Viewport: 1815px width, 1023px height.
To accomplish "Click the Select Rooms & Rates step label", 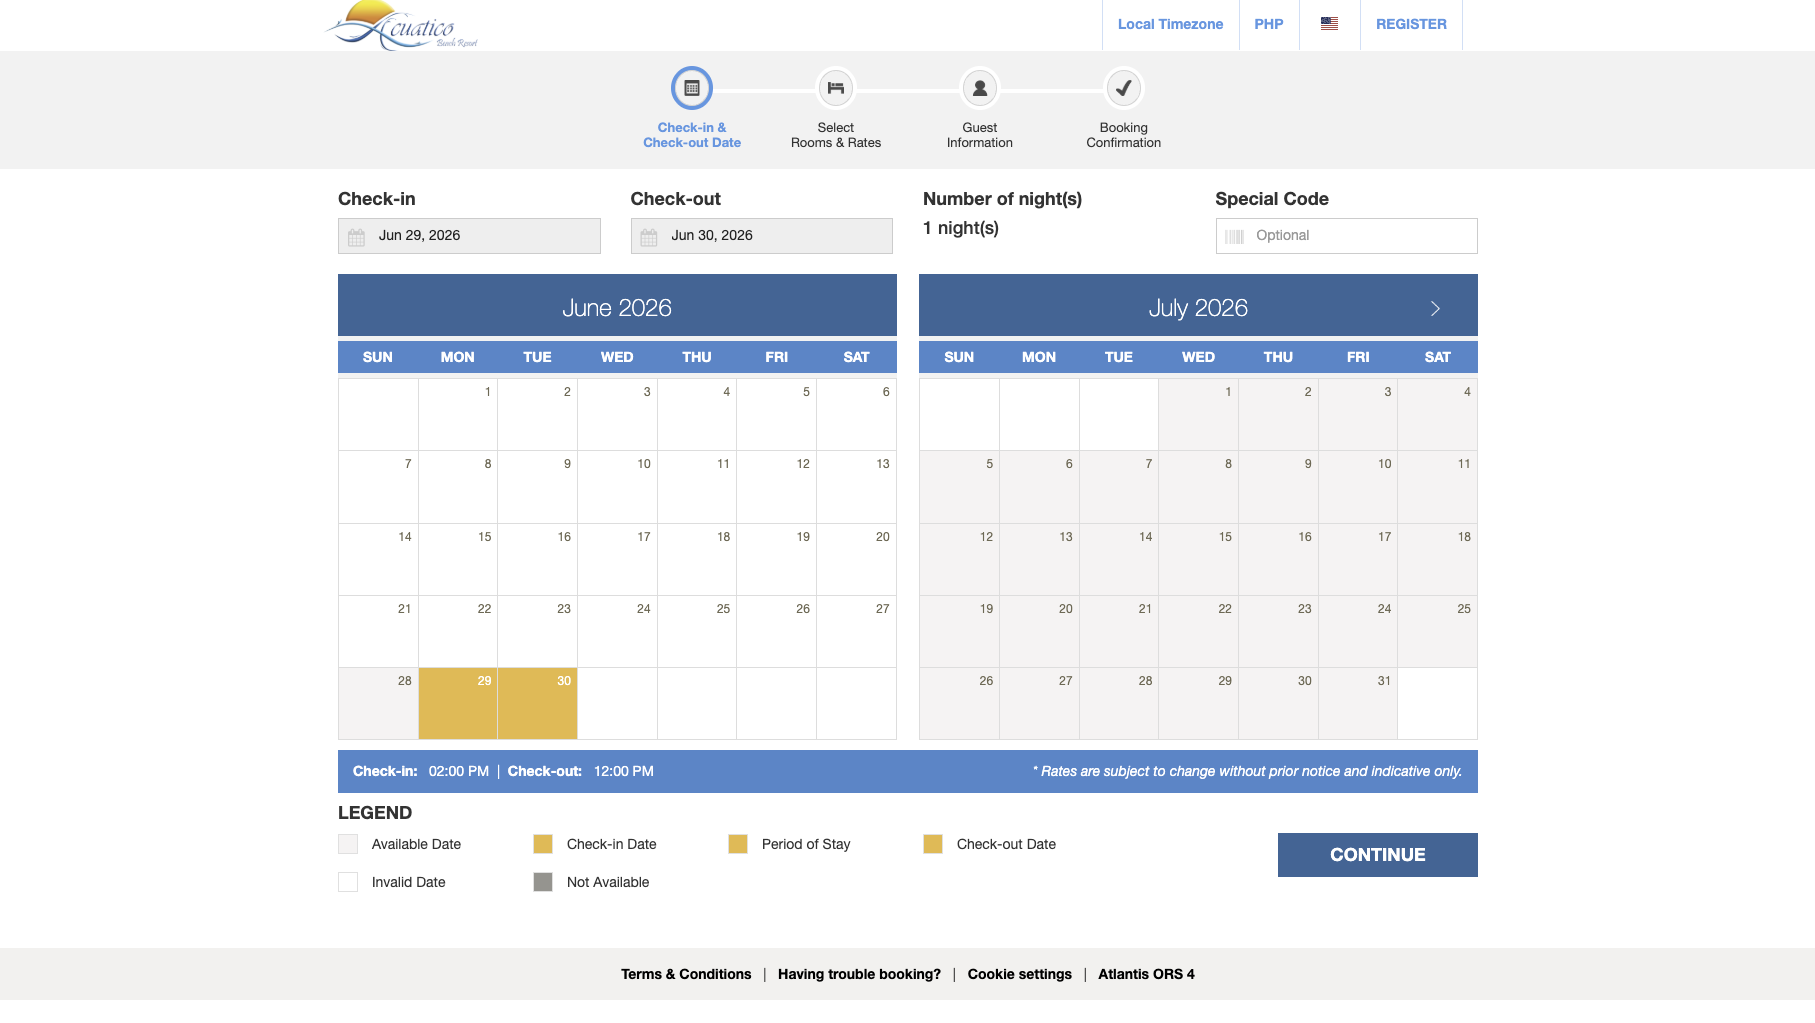I will (836, 135).
